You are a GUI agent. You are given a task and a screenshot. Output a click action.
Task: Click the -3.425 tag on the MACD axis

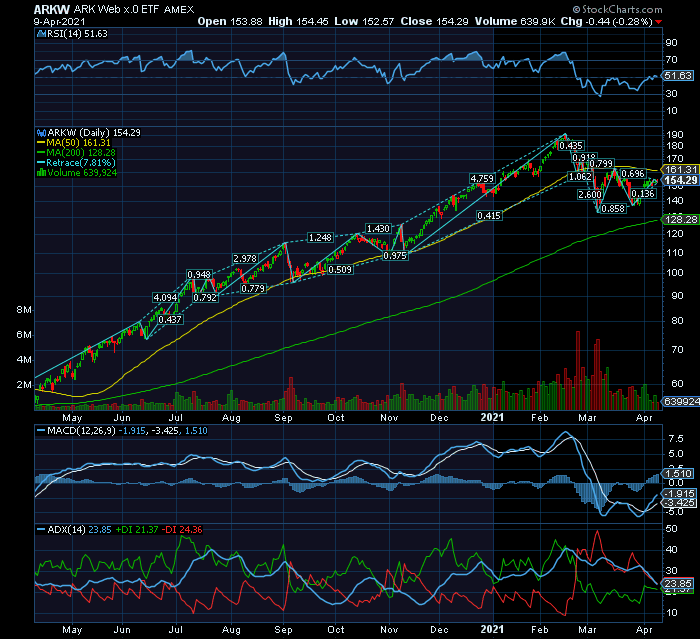pyautogui.click(x=679, y=503)
